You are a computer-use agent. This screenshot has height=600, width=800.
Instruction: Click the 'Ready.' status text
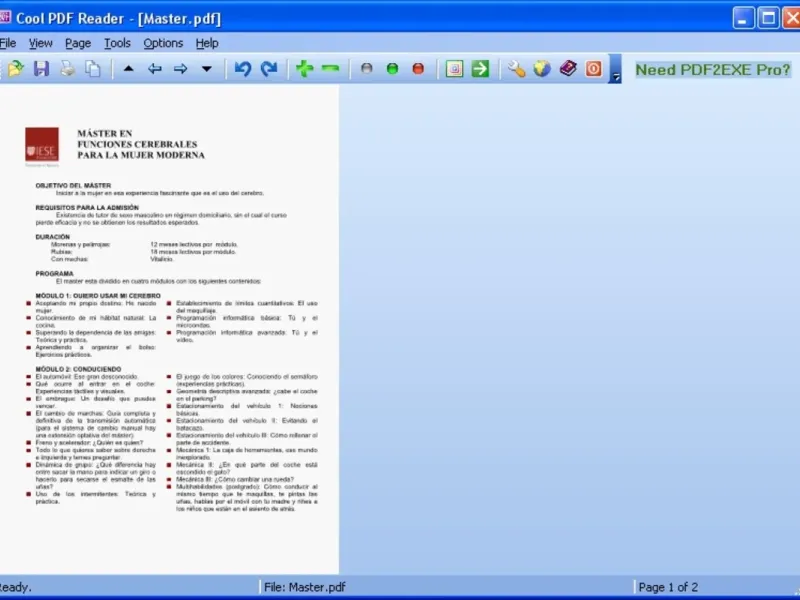pos(15,587)
